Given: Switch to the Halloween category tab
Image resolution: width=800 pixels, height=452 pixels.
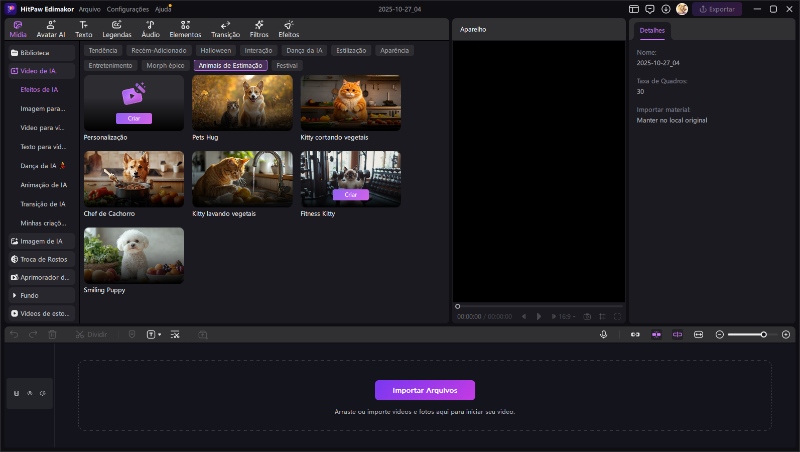Looking at the screenshot, I should [215, 49].
